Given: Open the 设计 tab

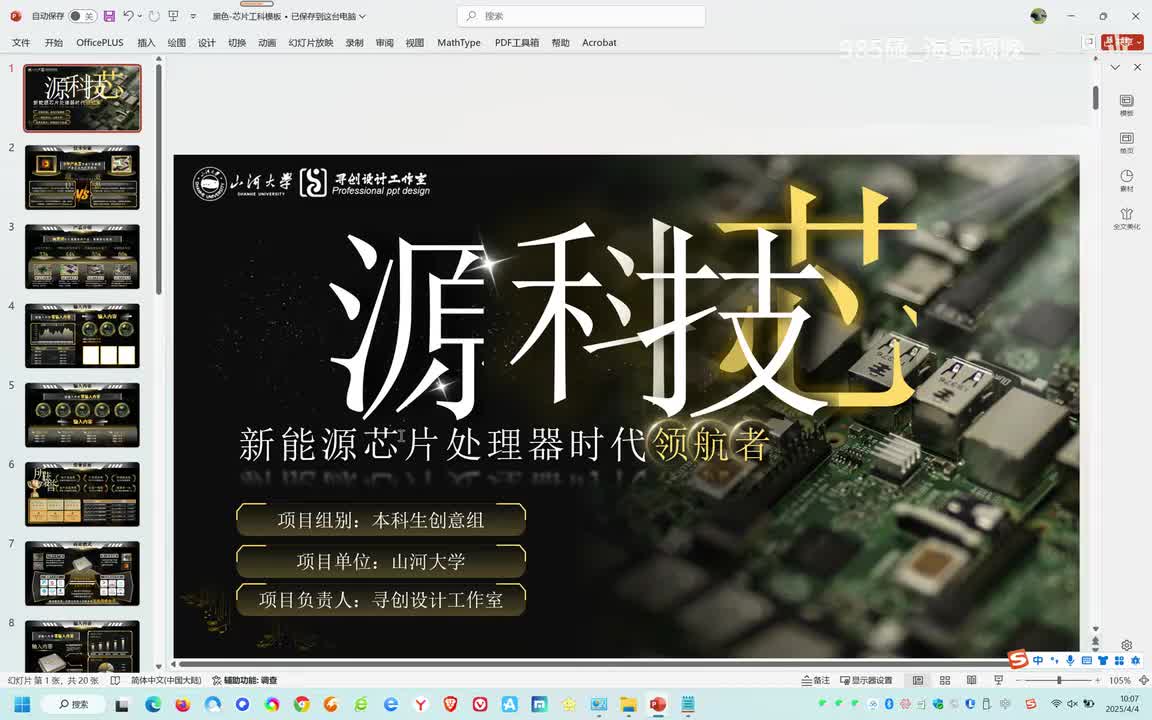Looking at the screenshot, I should (x=206, y=43).
